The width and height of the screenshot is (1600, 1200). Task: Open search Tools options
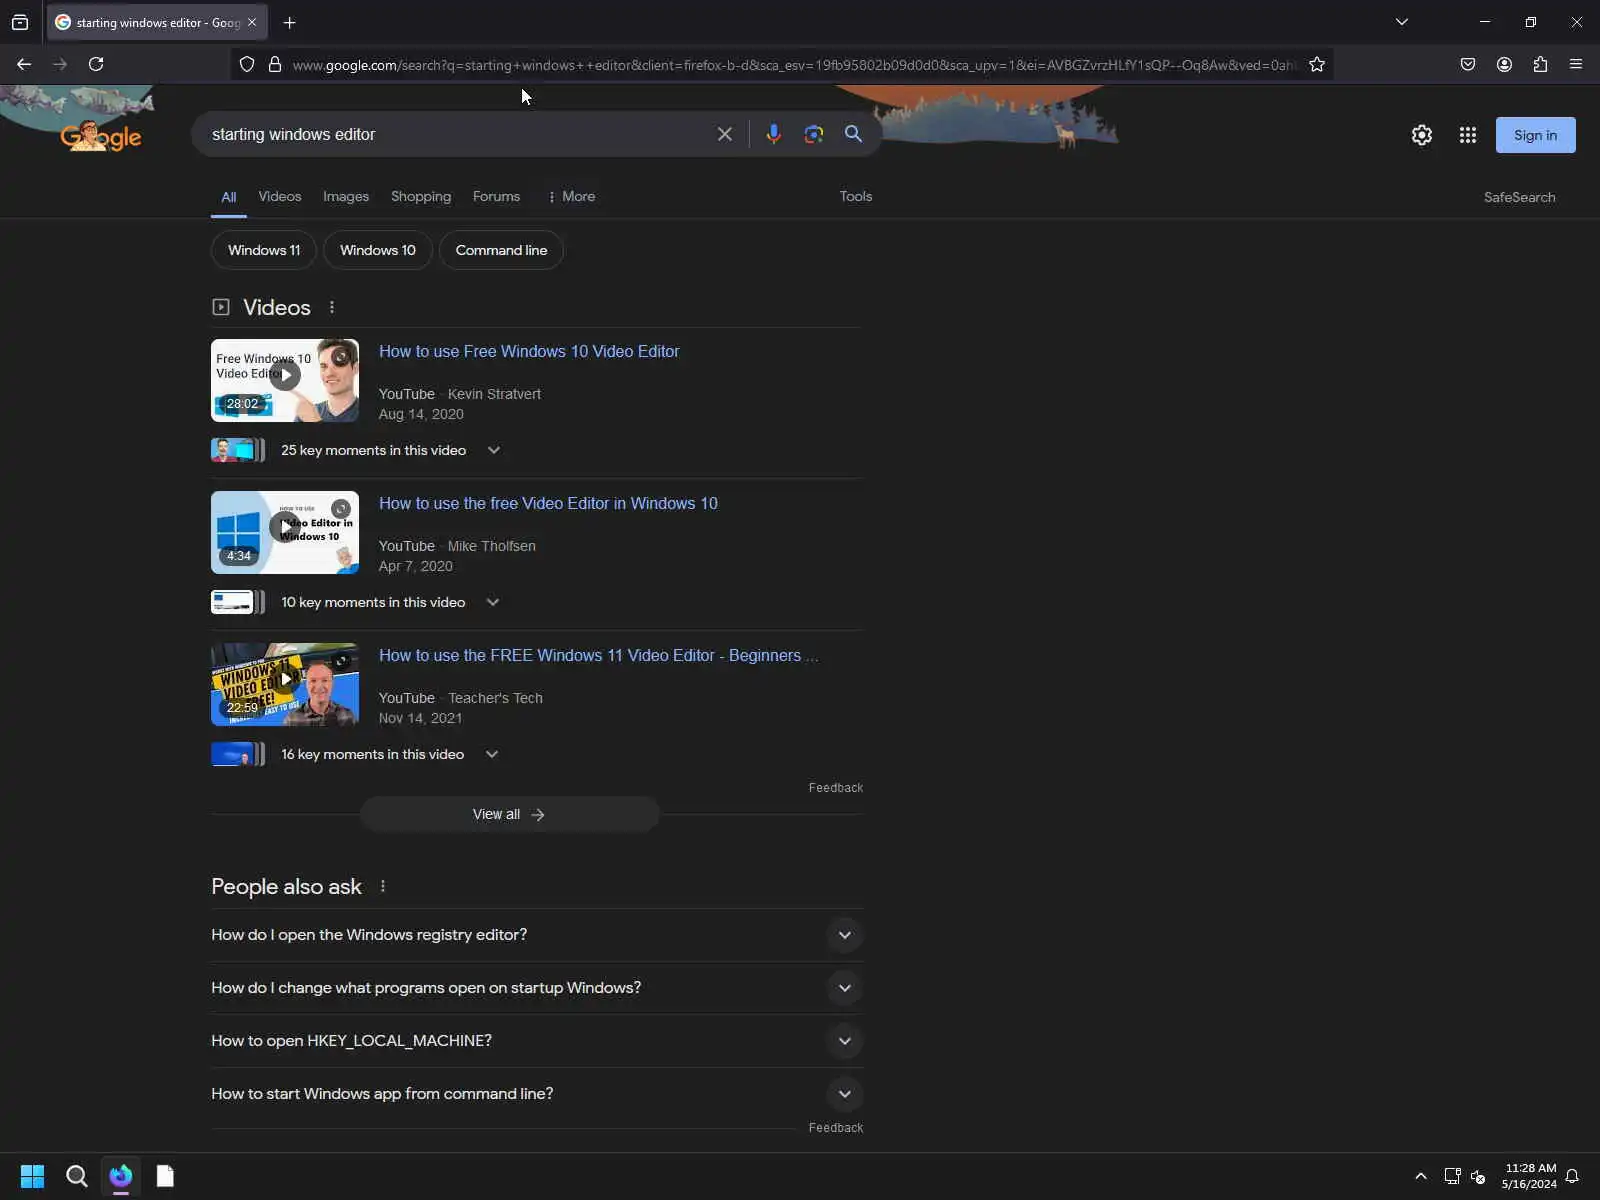pos(856,196)
